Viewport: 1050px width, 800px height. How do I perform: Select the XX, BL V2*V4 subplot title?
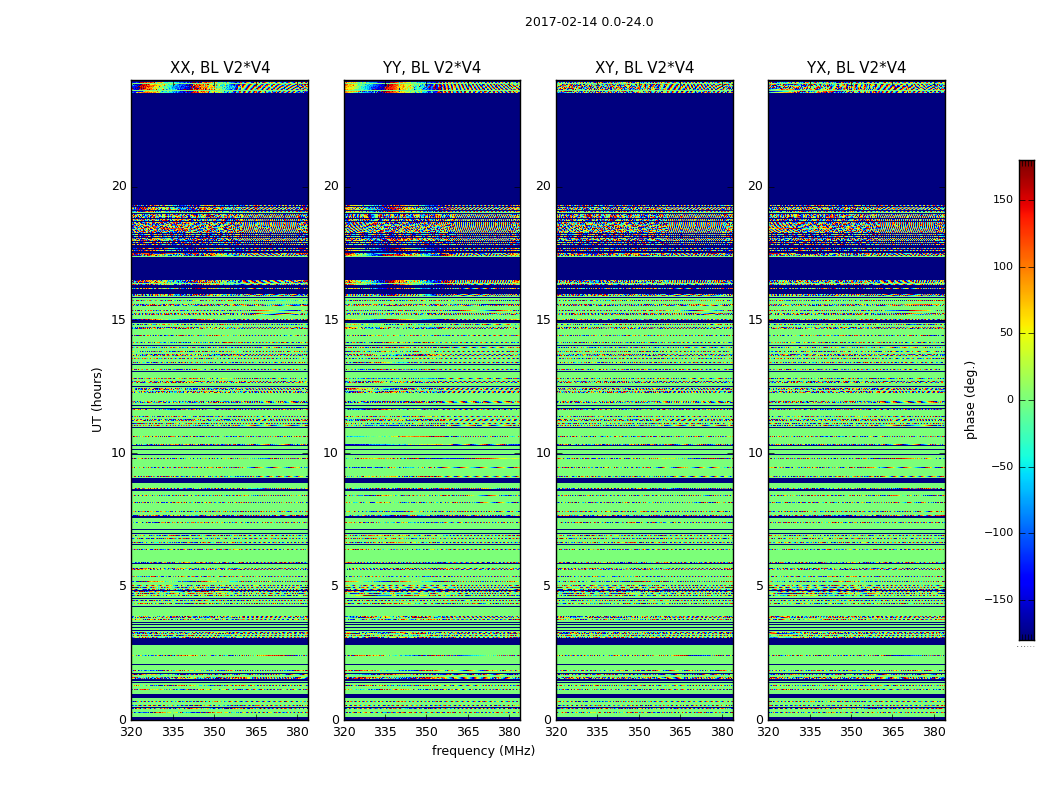220,68
